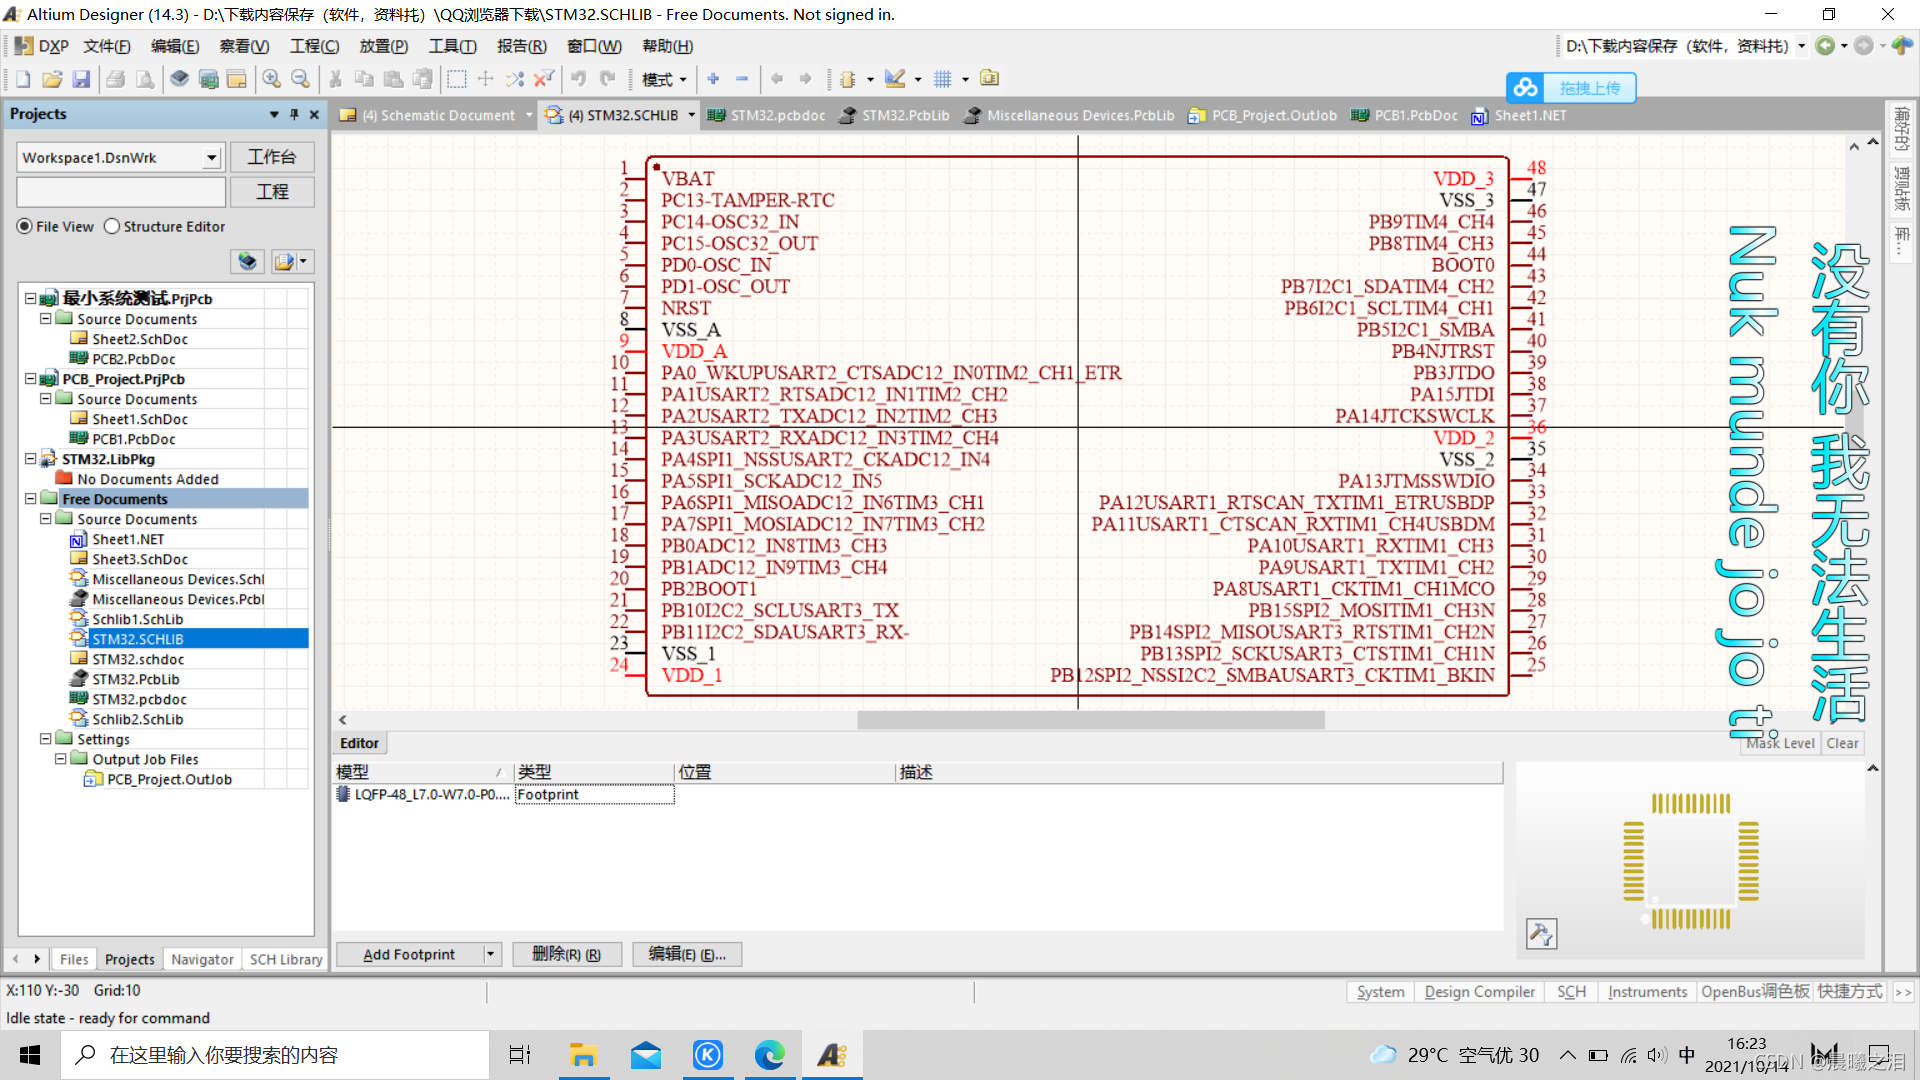Click the Open document folder icon
Image resolution: width=1920 pixels, height=1080 pixels.
52,79
